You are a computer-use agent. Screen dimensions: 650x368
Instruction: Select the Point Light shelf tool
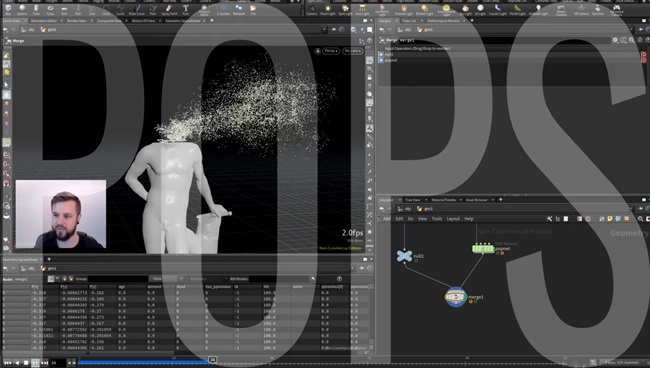[328, 9]
